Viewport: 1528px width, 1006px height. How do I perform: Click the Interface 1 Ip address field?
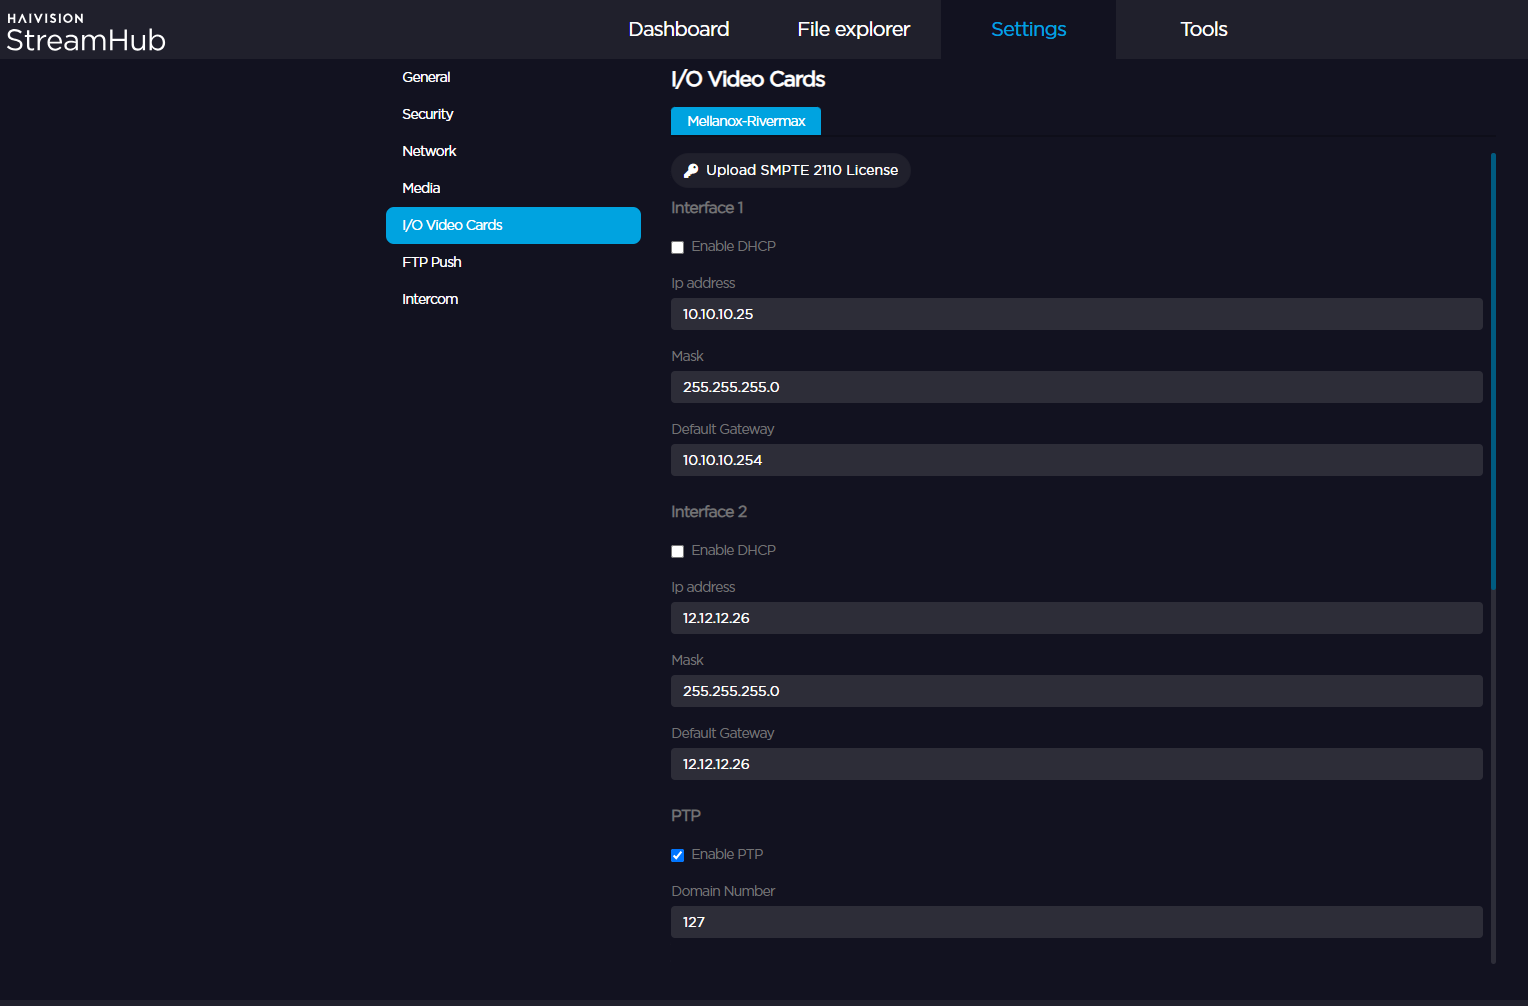[1076, 314]
